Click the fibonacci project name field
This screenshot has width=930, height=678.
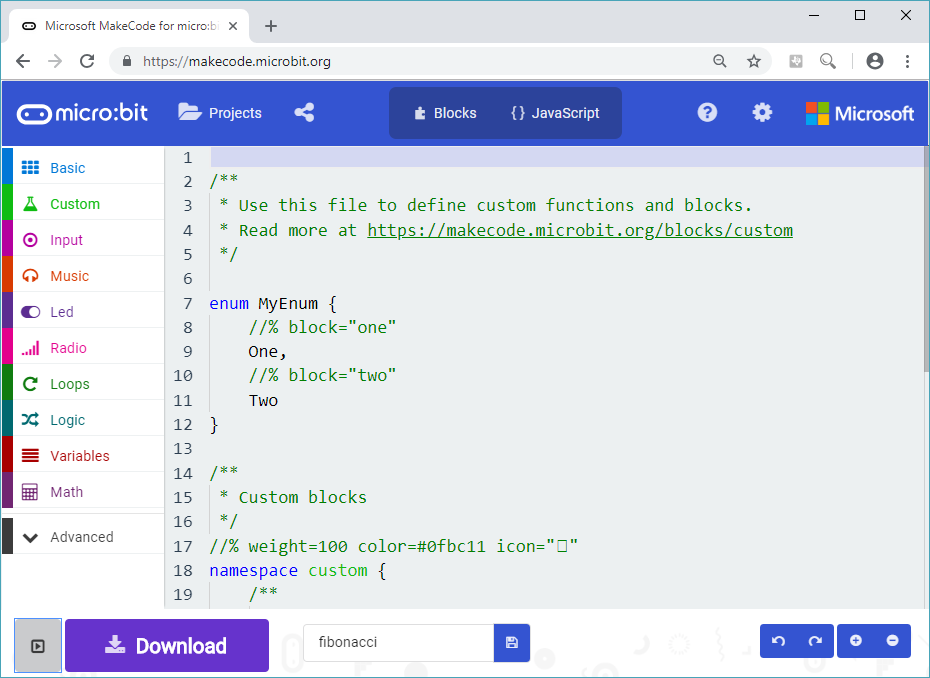[399, 642]
